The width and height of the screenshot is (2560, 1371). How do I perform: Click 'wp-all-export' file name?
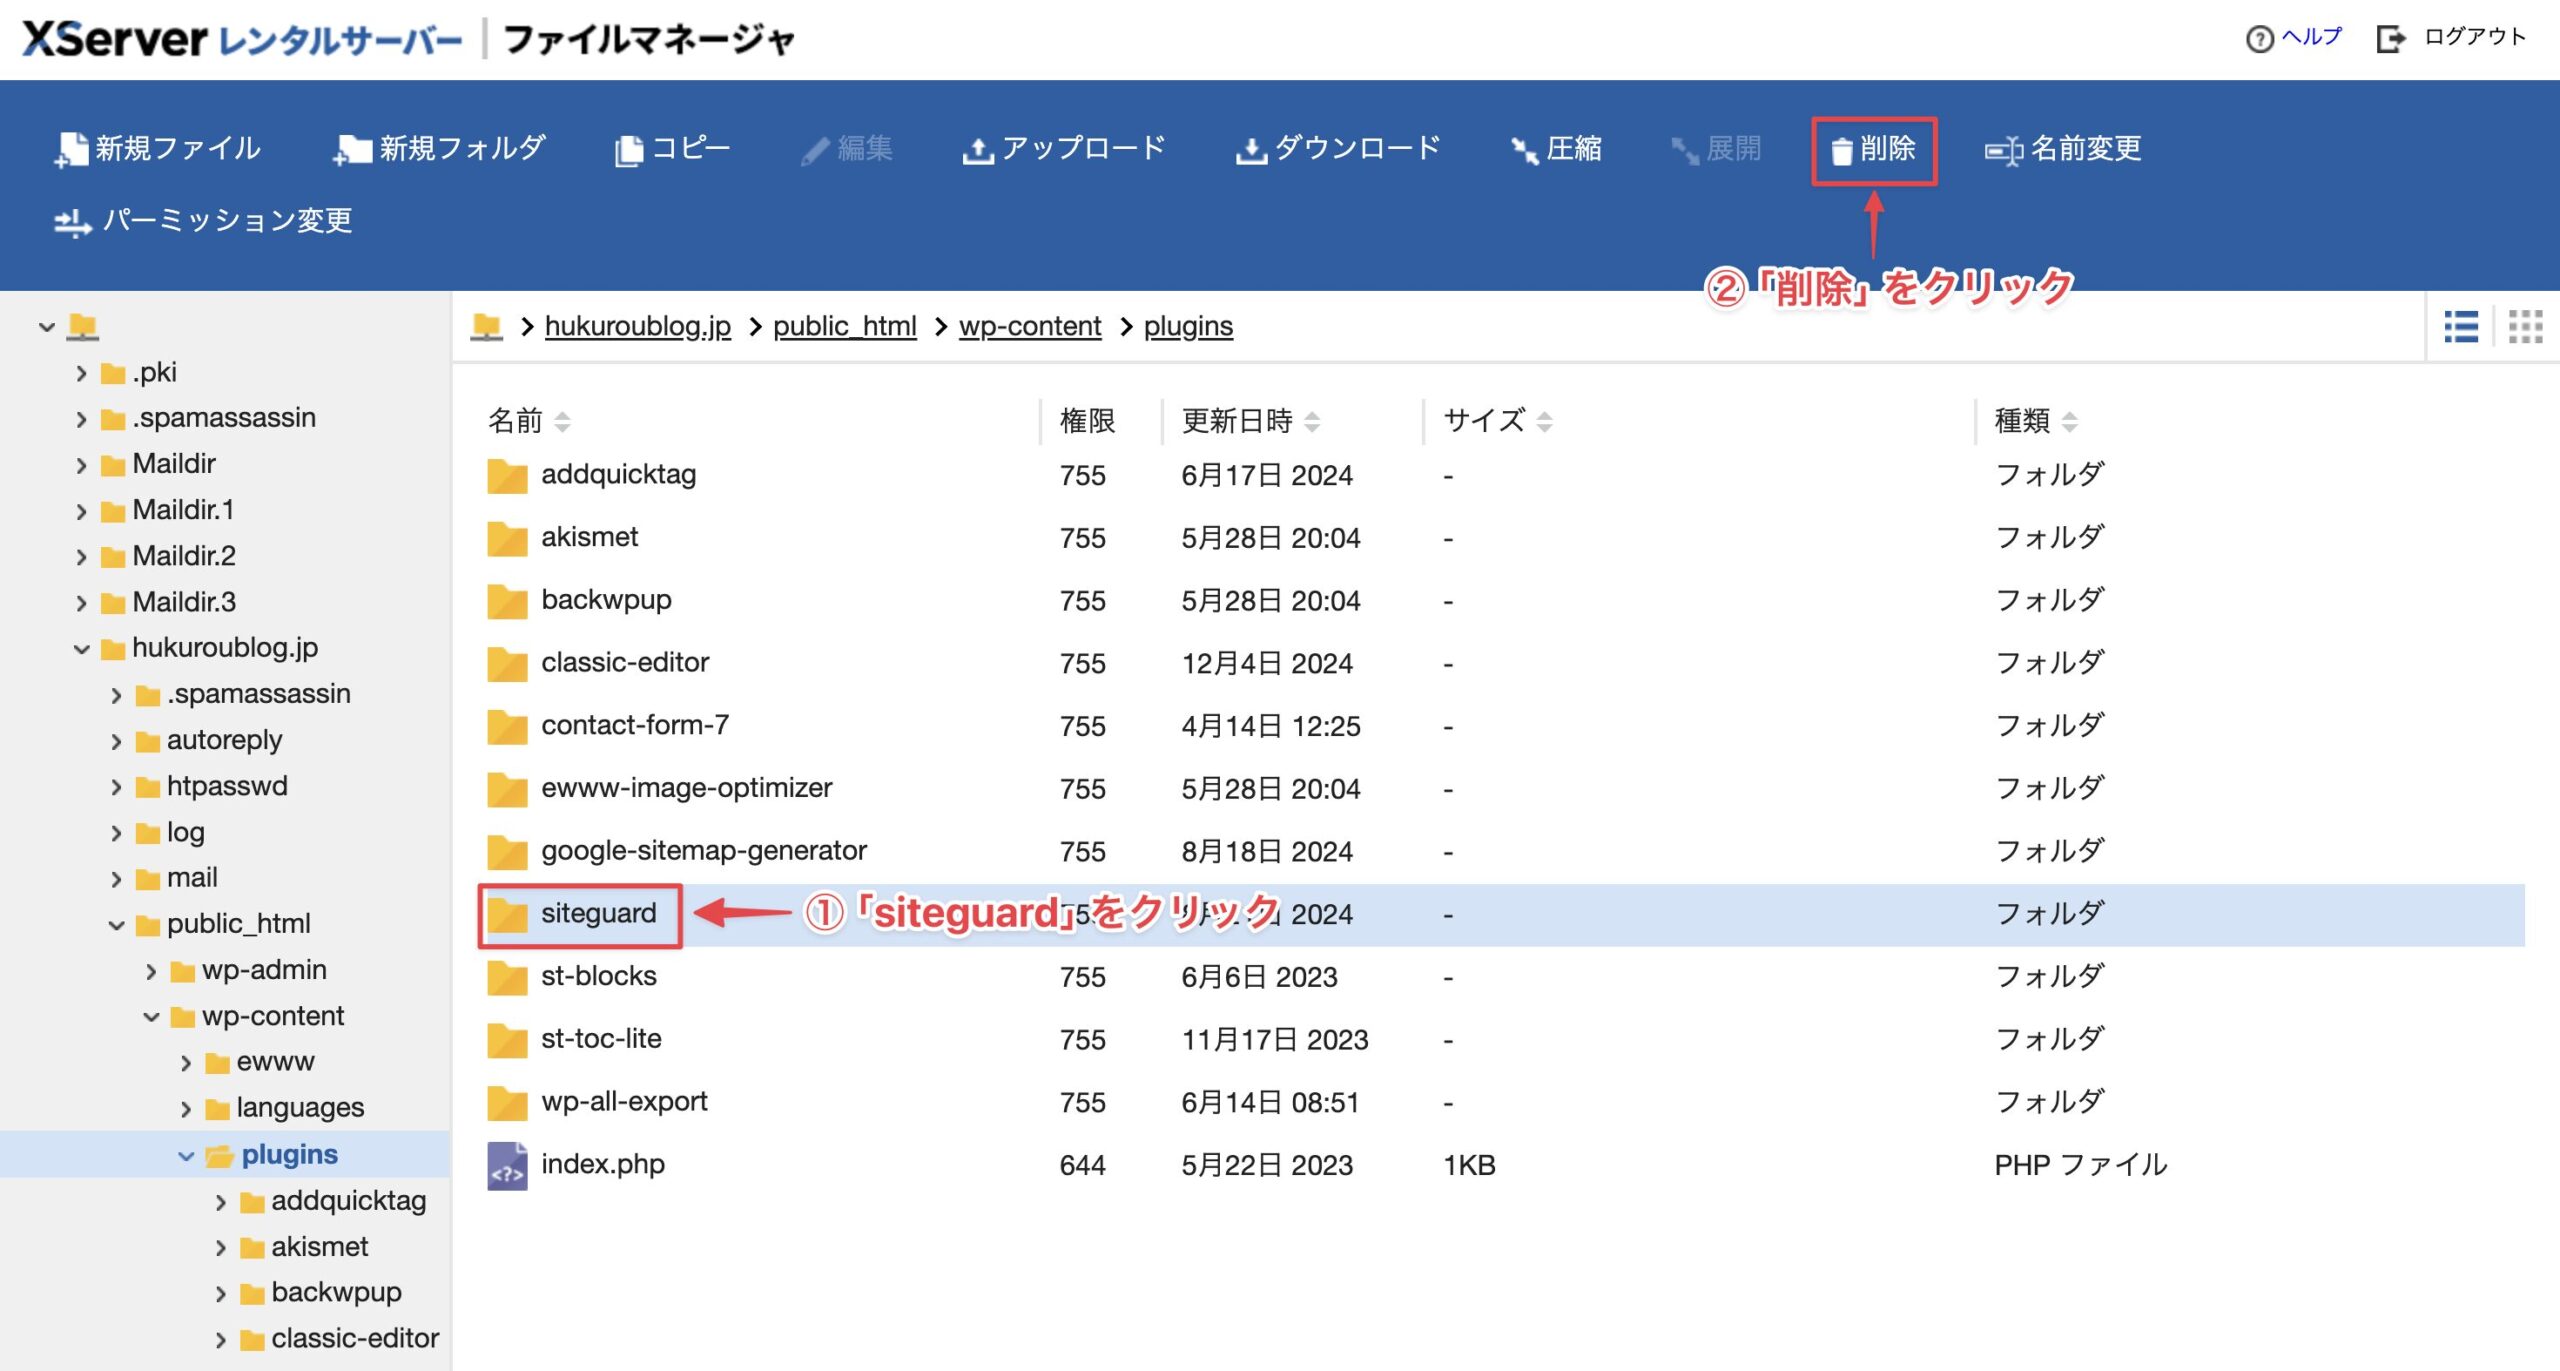624,1102
